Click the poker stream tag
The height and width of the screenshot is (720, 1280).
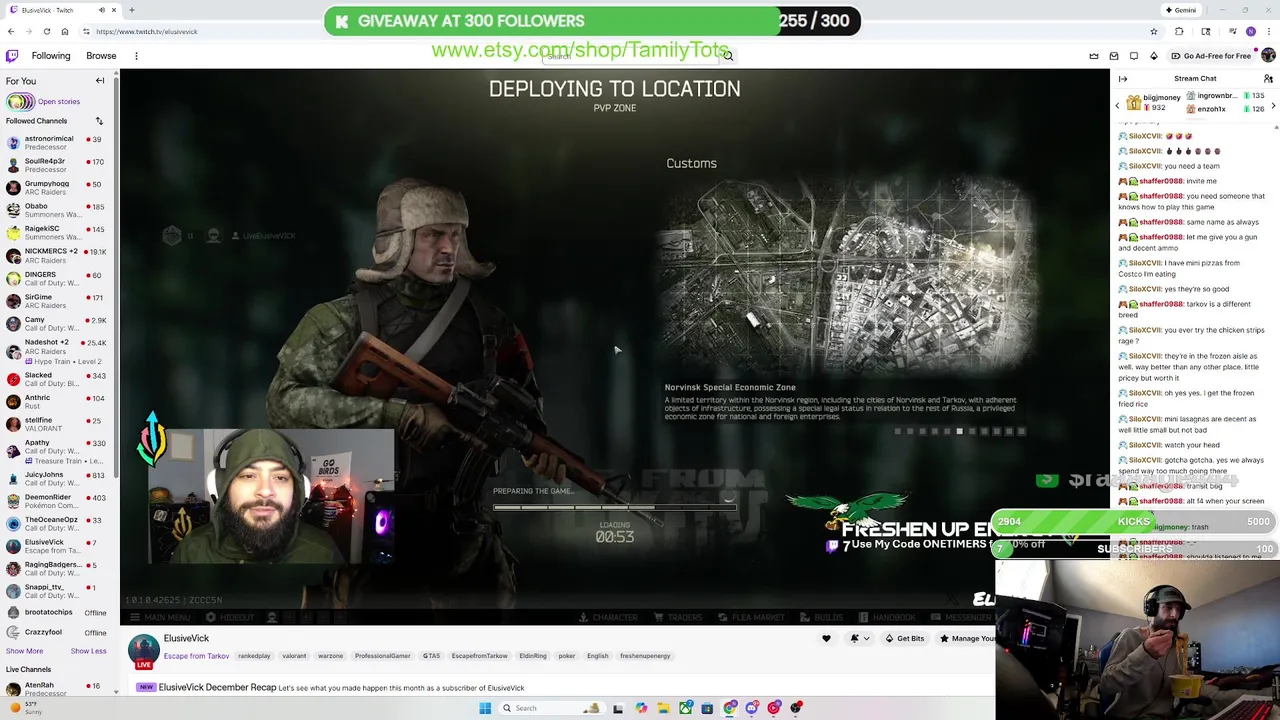[567, 656]
